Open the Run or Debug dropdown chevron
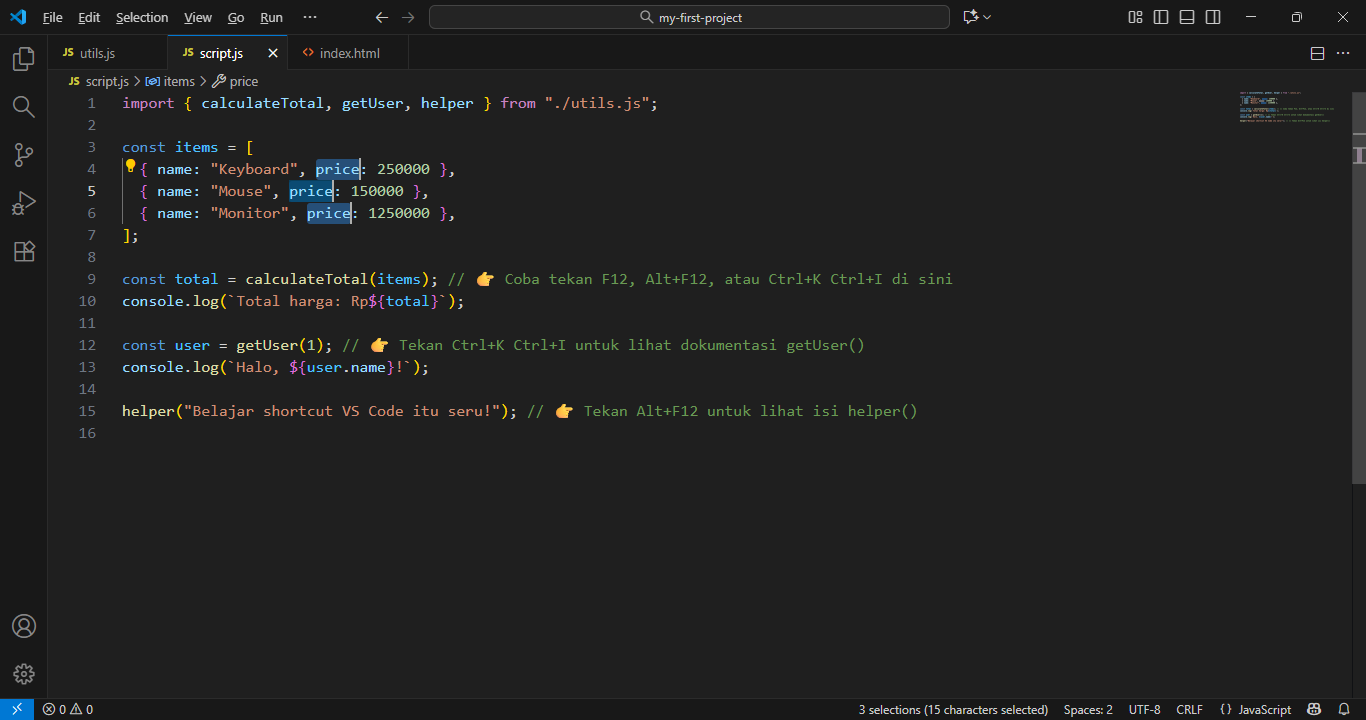 tap(988, 17)
